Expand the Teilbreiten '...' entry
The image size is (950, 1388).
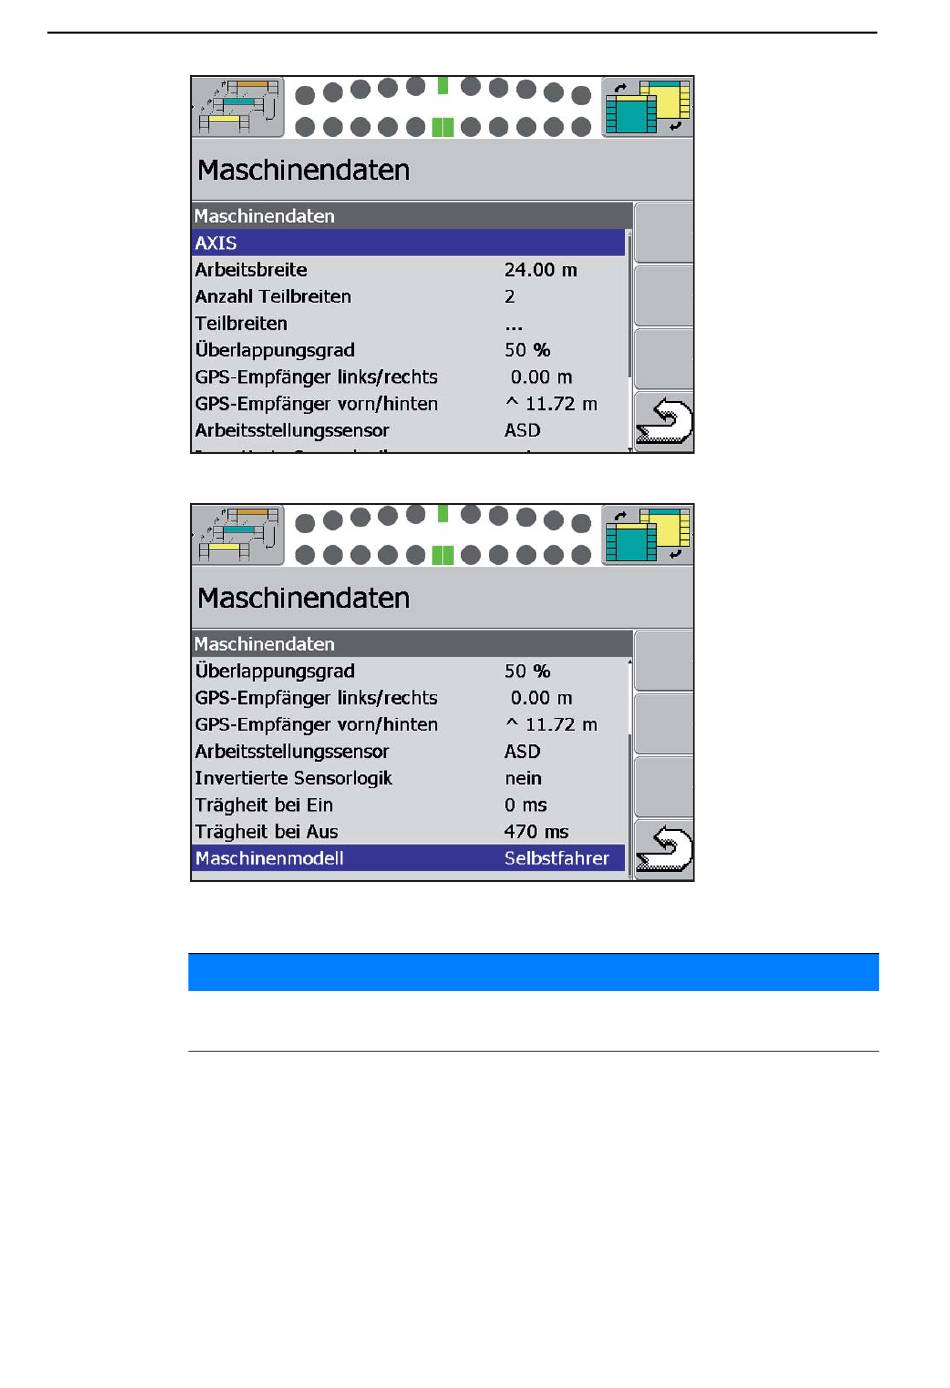click(x=514, y=324)
